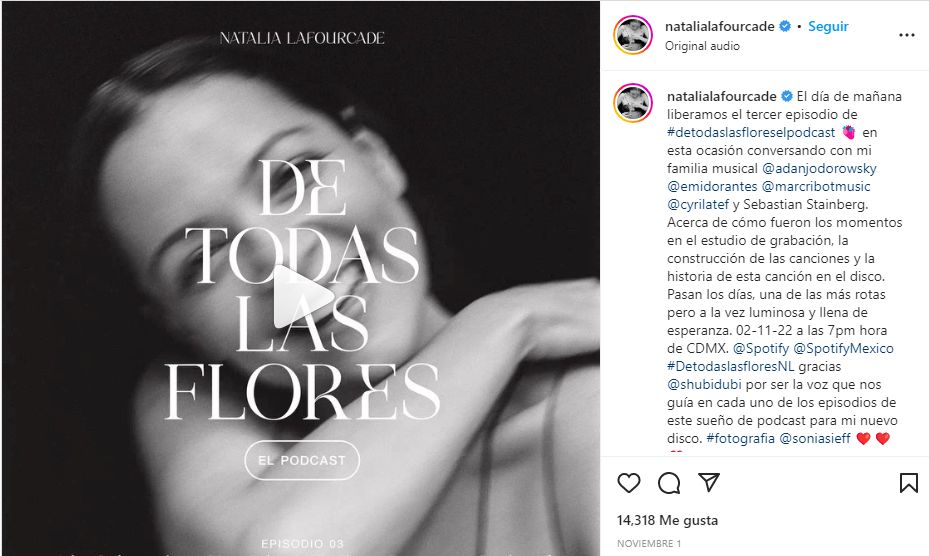View the 14,318 Me gusta likes list
Image resolution: width=929 pixels, height=556 pixels.
(x=667, y=520)
